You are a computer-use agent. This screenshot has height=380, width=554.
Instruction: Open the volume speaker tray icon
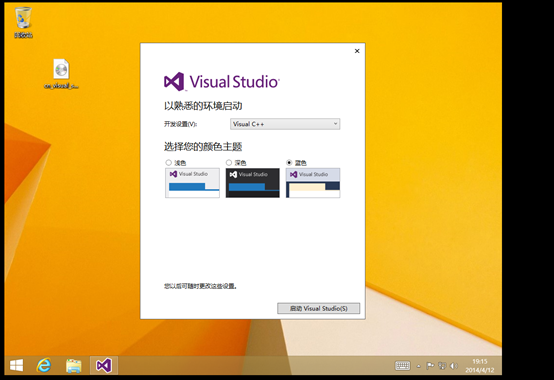pyautogui.click(x=454, y=366)
